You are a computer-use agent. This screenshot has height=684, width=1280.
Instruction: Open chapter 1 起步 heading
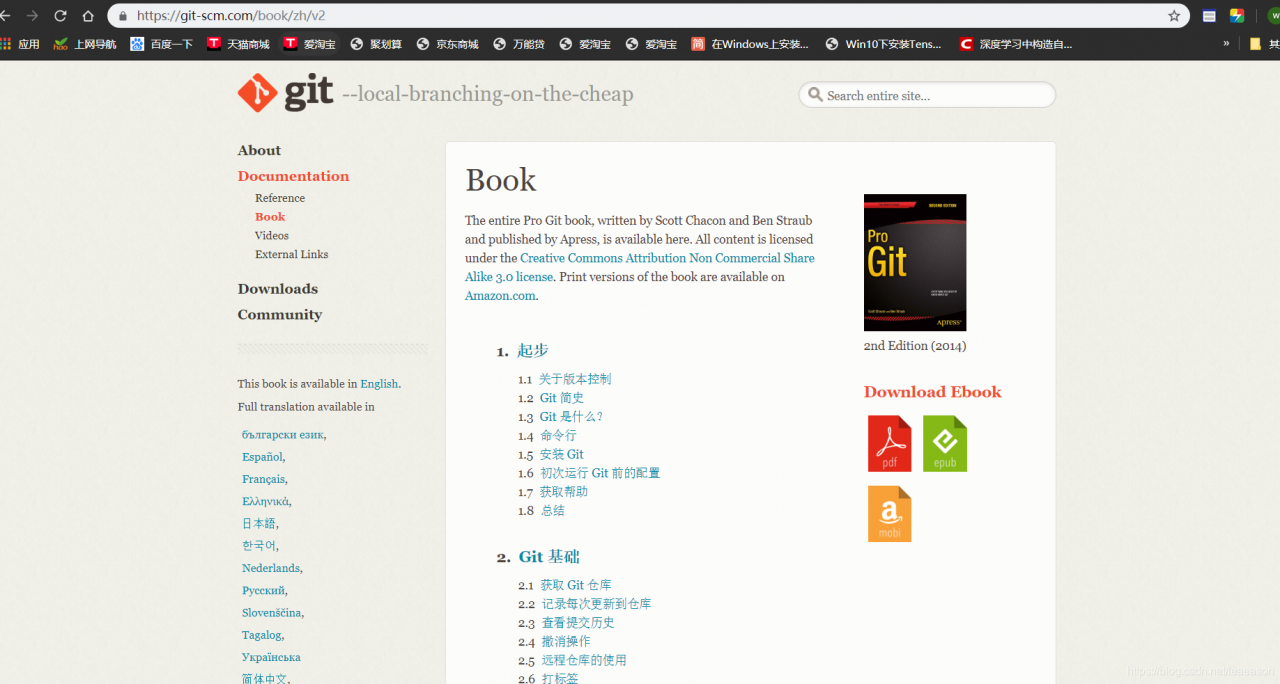(x=532, y=351)
